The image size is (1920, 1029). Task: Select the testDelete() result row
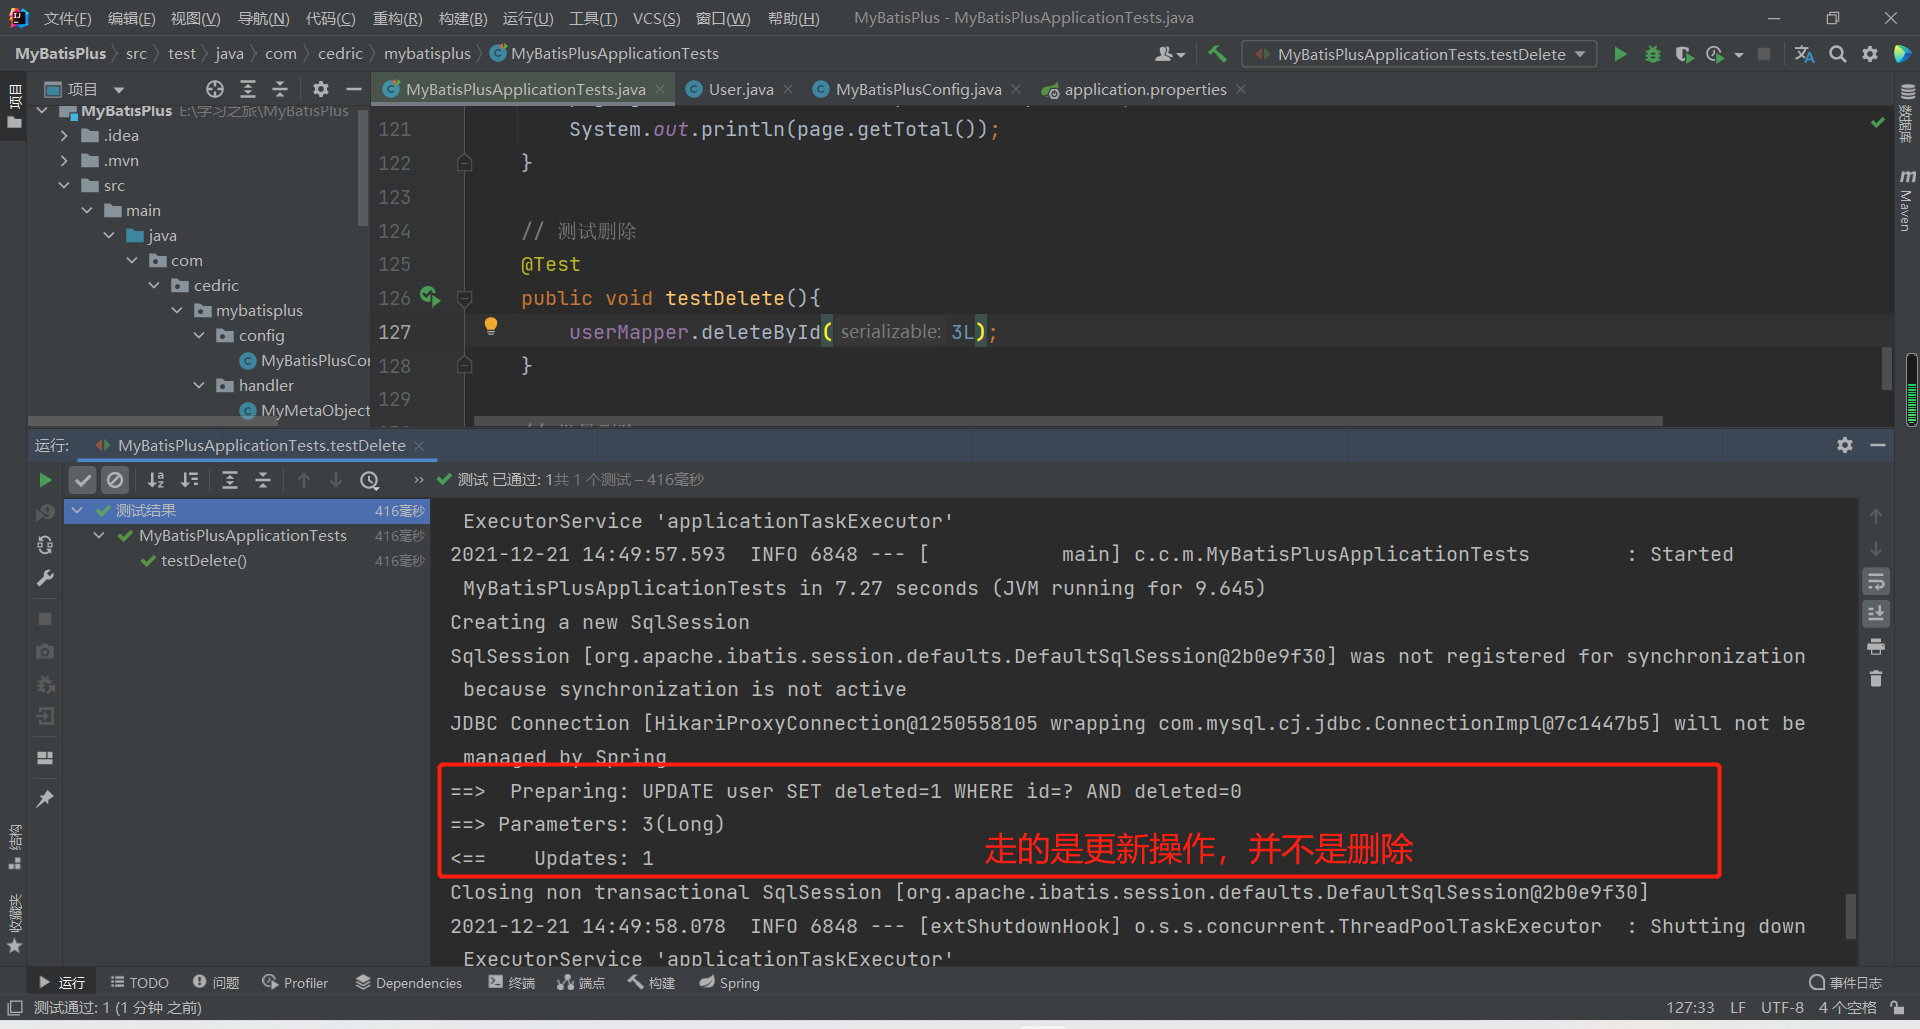[x=246, y=561]
